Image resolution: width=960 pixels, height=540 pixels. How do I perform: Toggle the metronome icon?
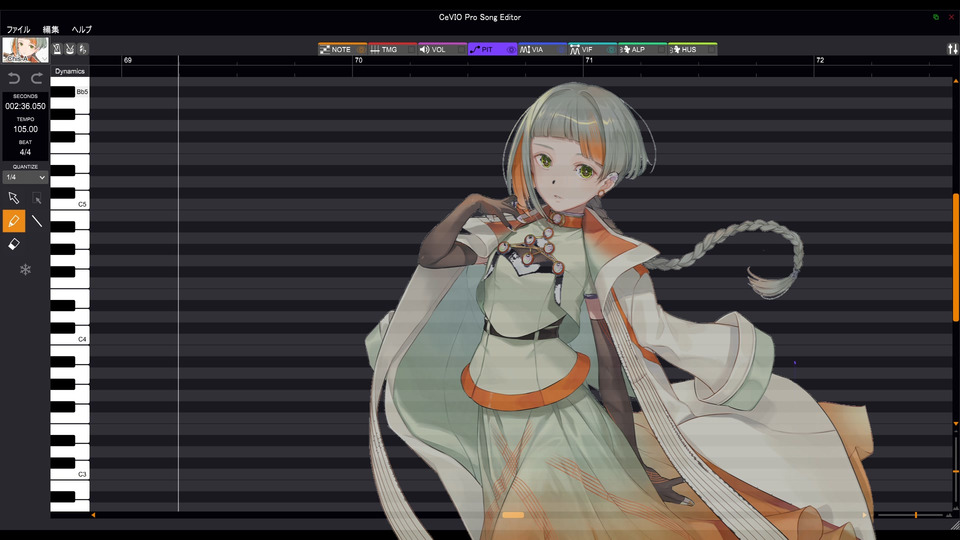coord(57,49)
